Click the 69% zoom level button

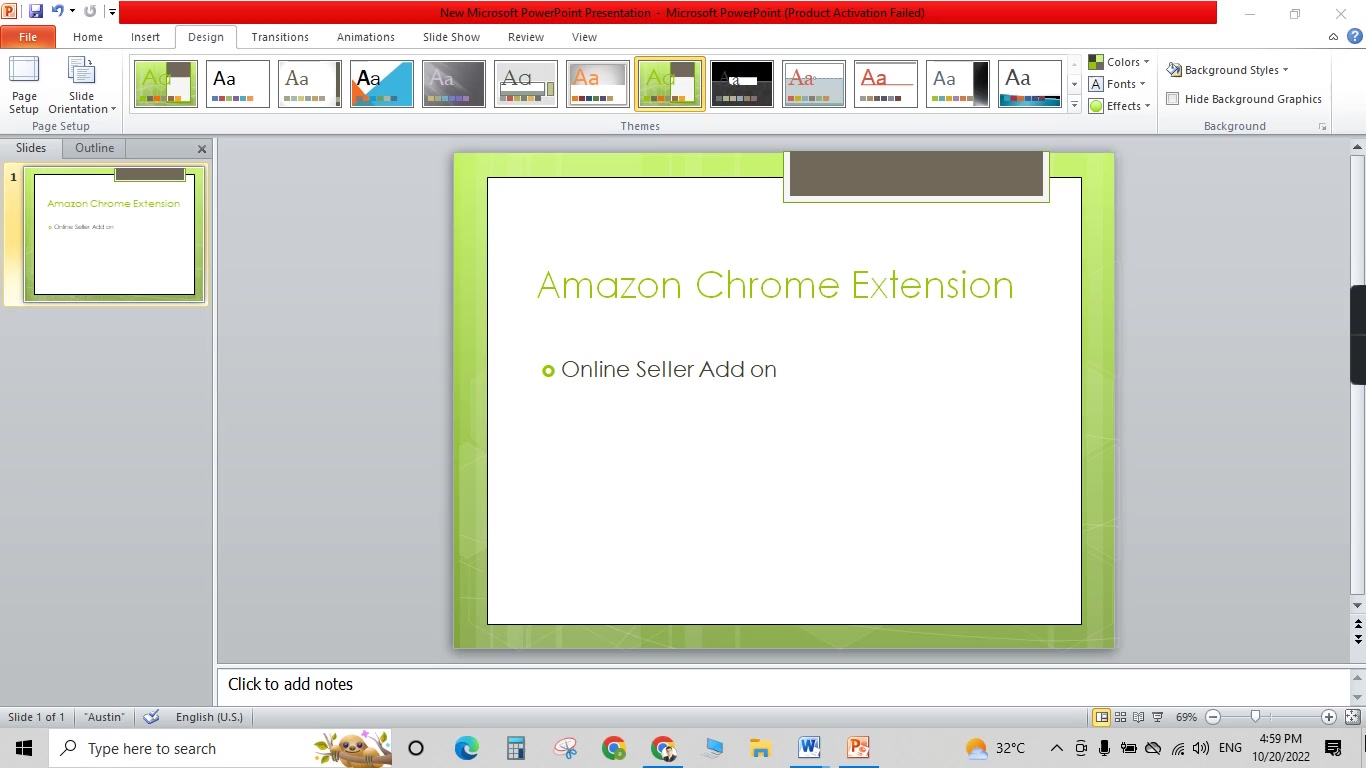click(x=1186, y=717)
